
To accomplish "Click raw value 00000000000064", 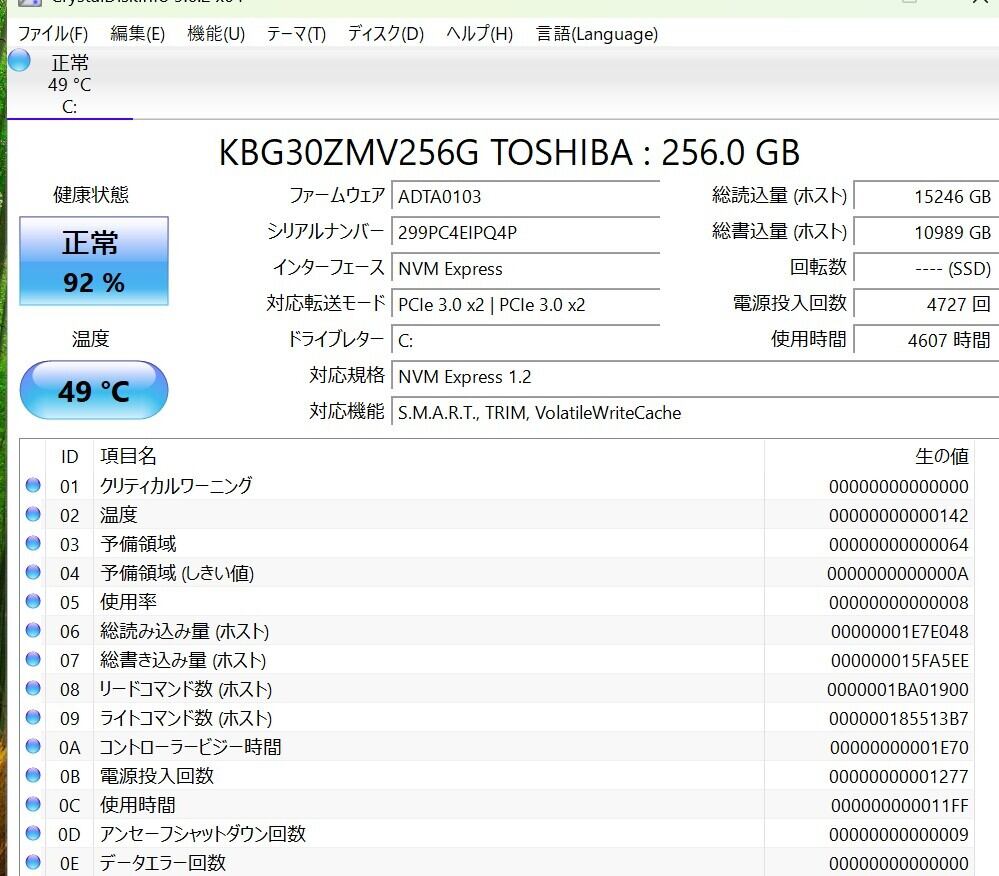I will click(898, 545).
